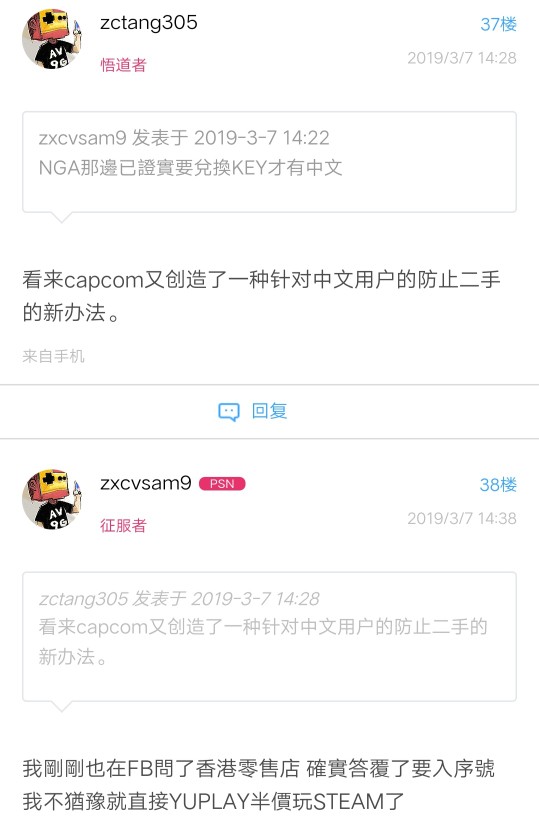539x837 pixels.
Task: Click the 38楼 floor number
Action: point(498,485)
